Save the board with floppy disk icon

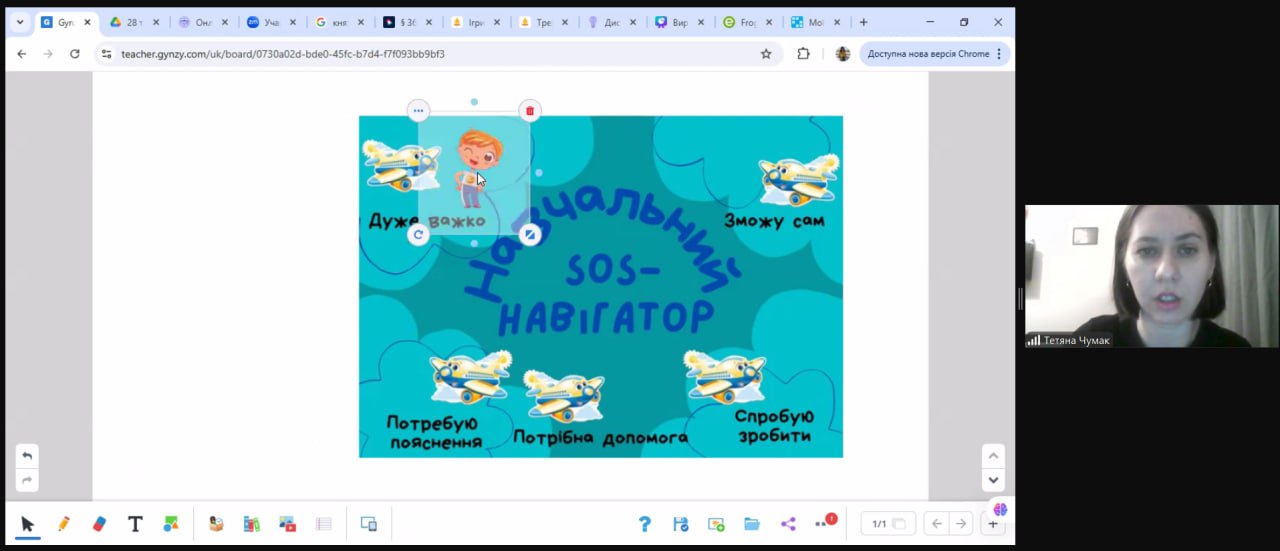pos(681,524)
